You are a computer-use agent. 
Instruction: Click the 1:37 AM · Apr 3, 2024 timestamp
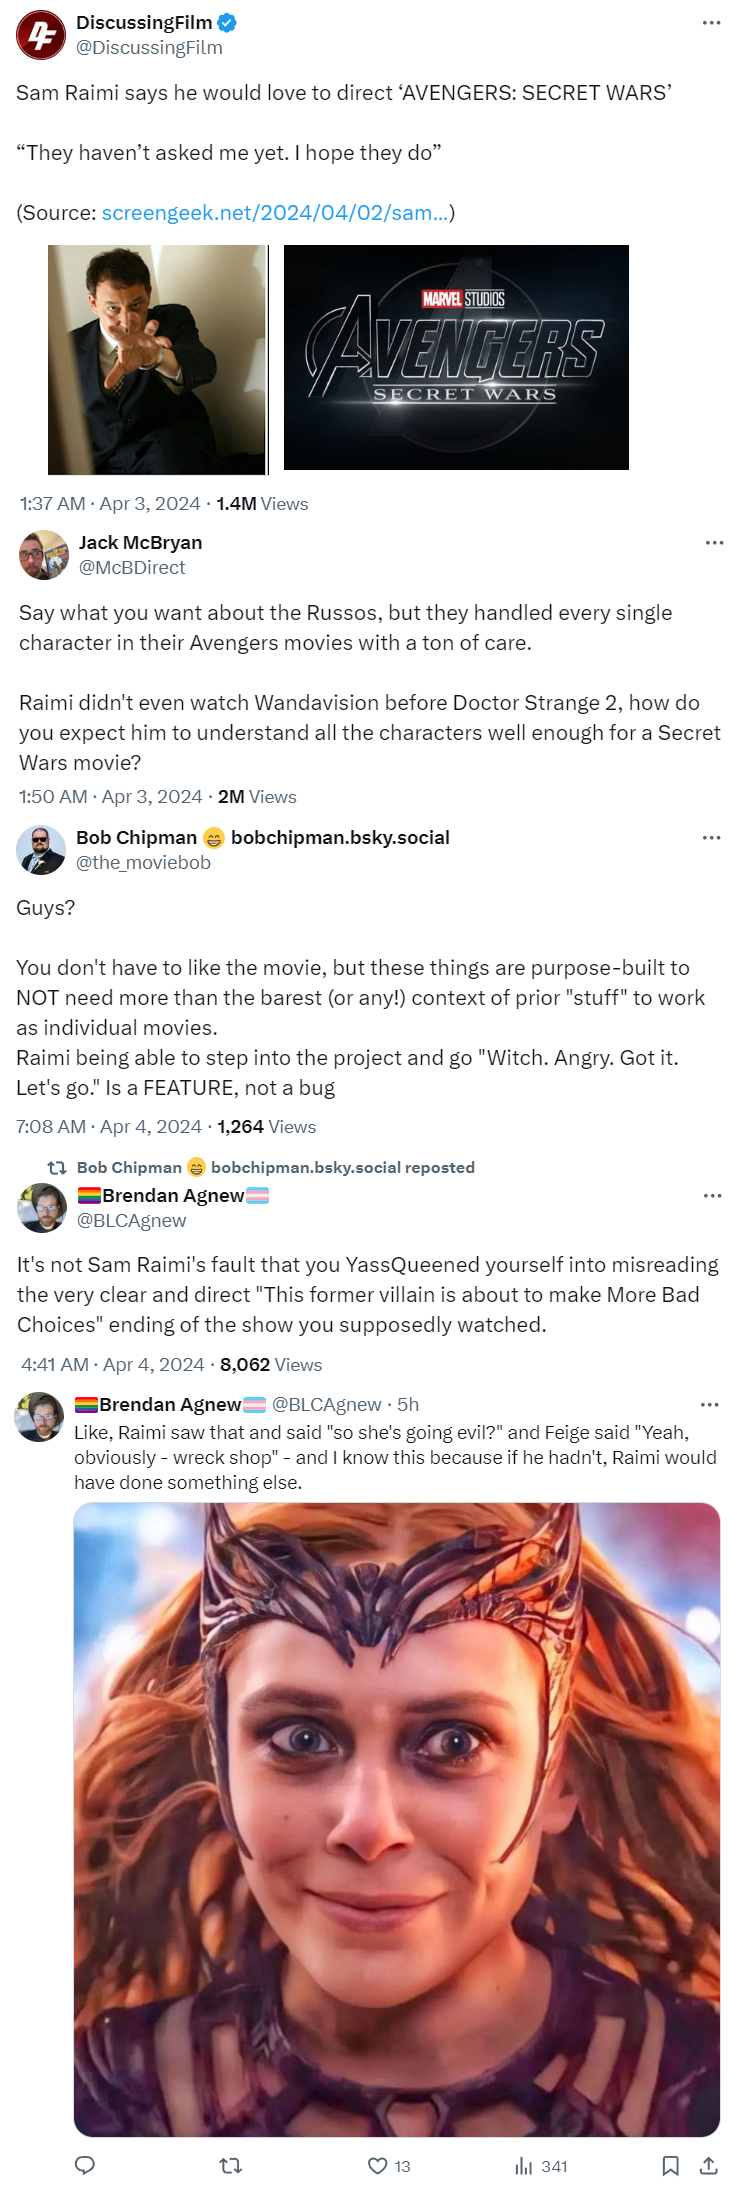(110, 504)
